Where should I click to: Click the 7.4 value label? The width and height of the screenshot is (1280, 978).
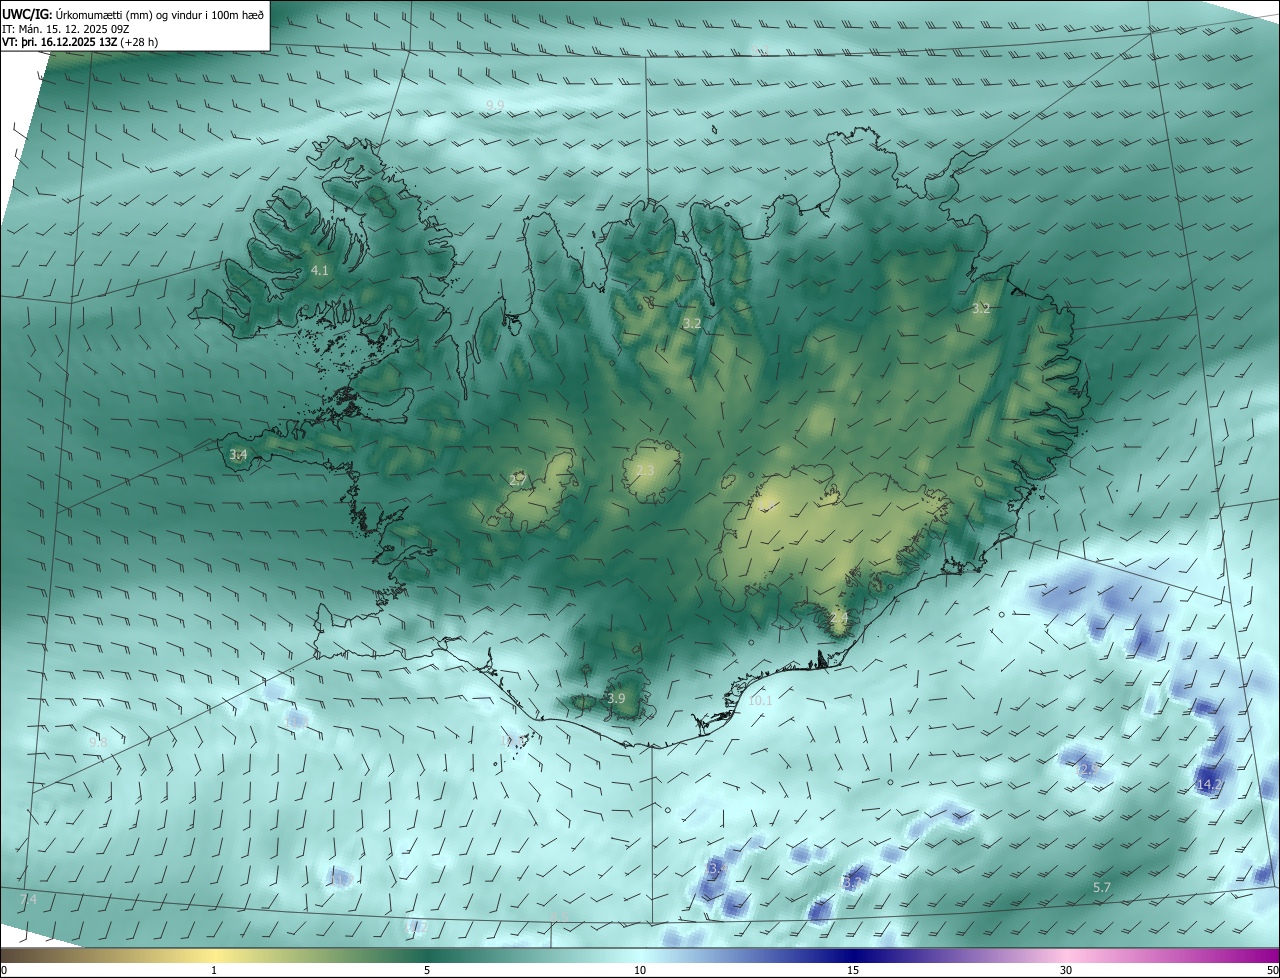coord(28,900)
